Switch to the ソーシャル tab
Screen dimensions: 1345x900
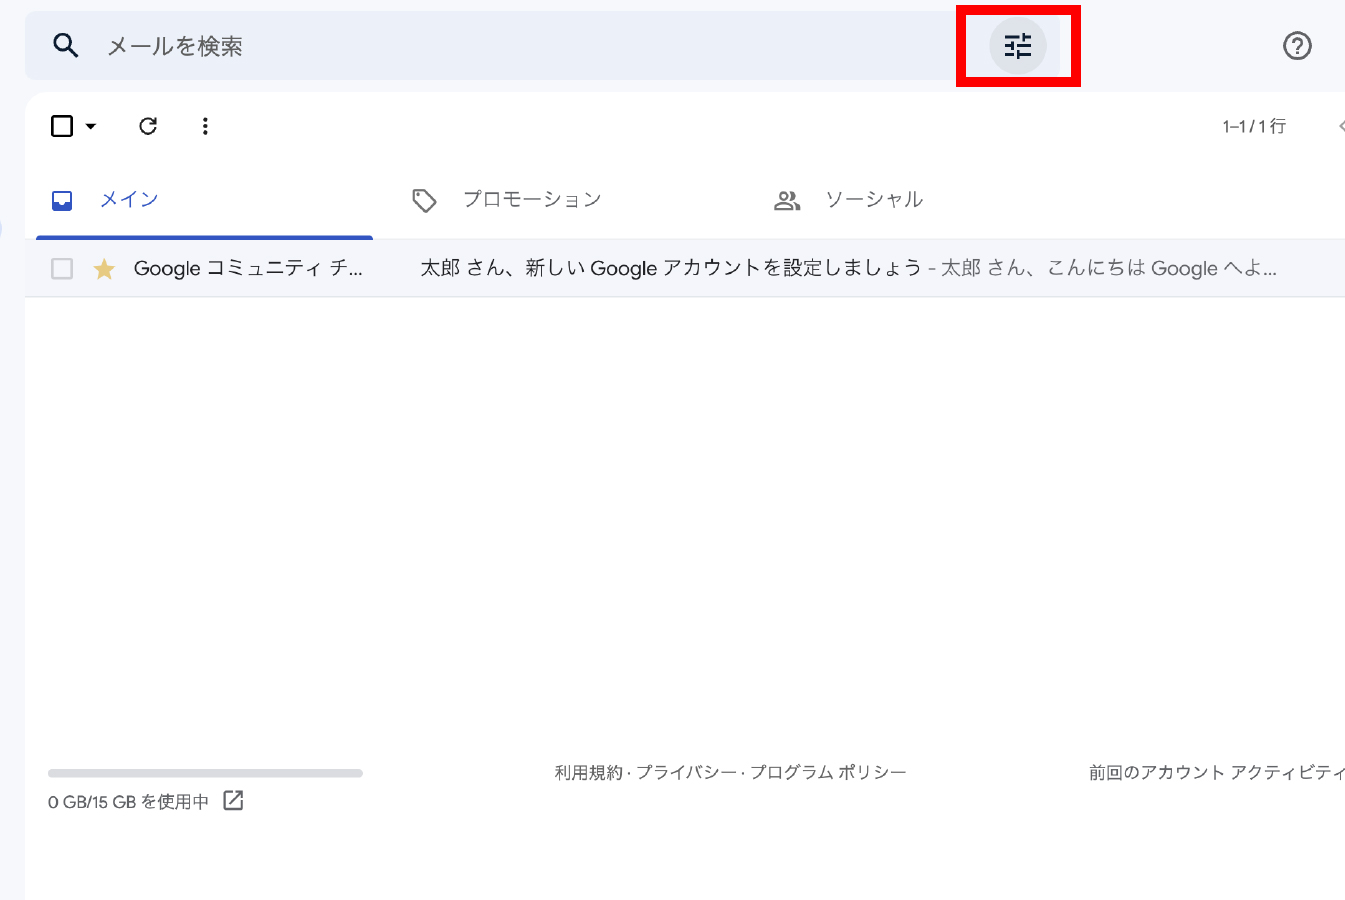pos(873,200)
